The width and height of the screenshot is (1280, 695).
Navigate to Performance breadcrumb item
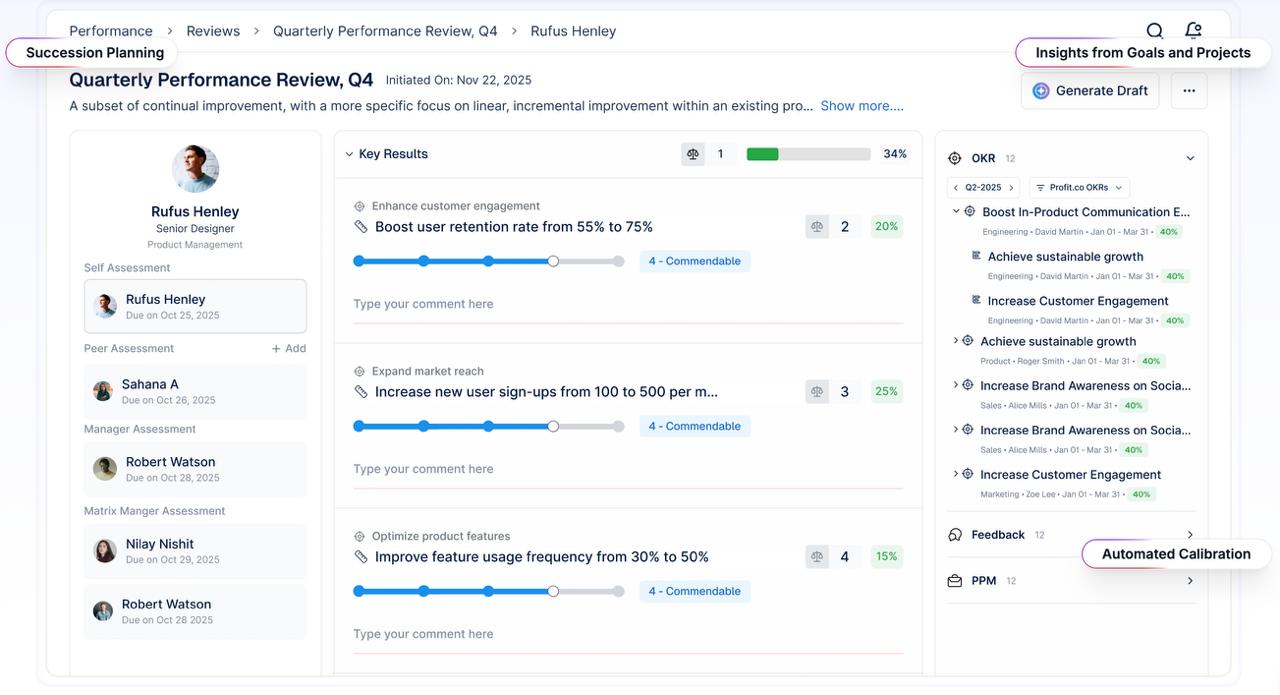point(111,31)
